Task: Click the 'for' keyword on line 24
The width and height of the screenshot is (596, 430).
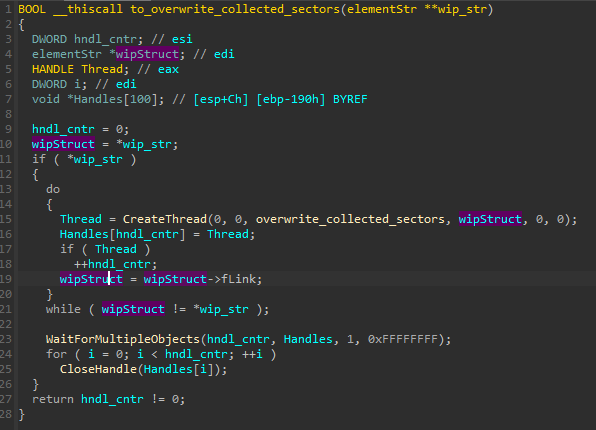Action: [56, 354]
